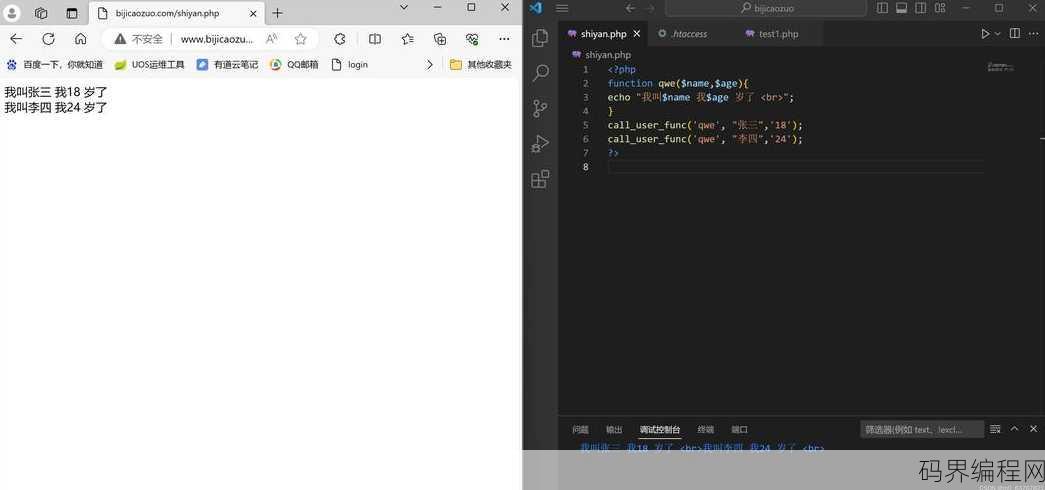Open the 输出 panel tab
Image resolution: width=1045 pixels, height=490 pixels.
point(614,430)
